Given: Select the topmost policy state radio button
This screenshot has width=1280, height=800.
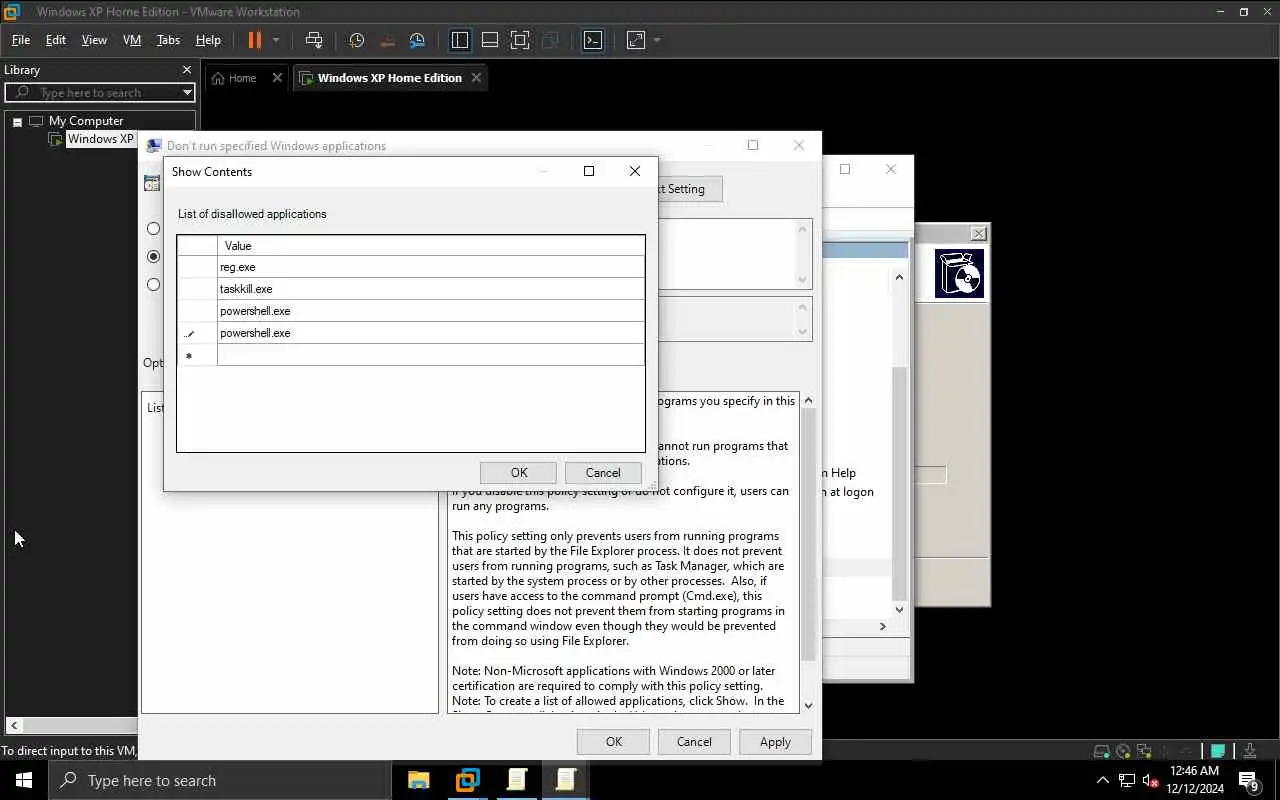Looking at the screenshot, I should (x=153, y=228).
